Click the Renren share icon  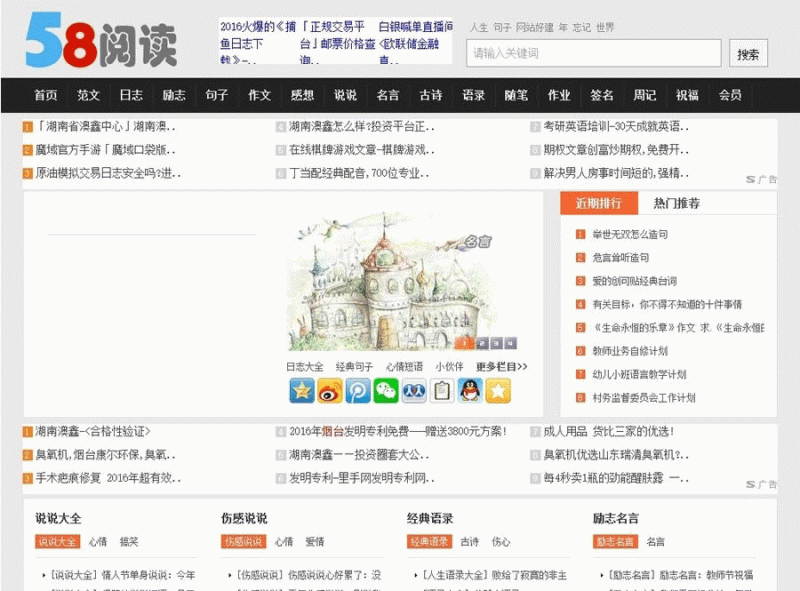(x=415, y=388)
